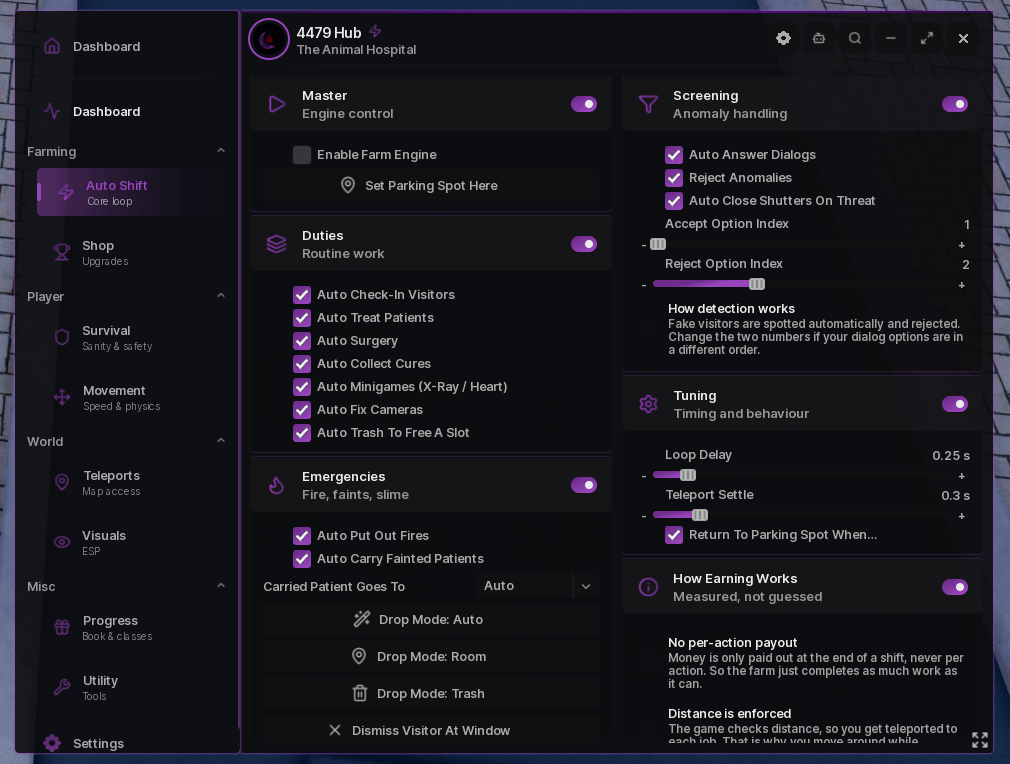Click Drop Mode: Trash button
The height and width of the screenshot is (764, 1010).
(430, 694)
